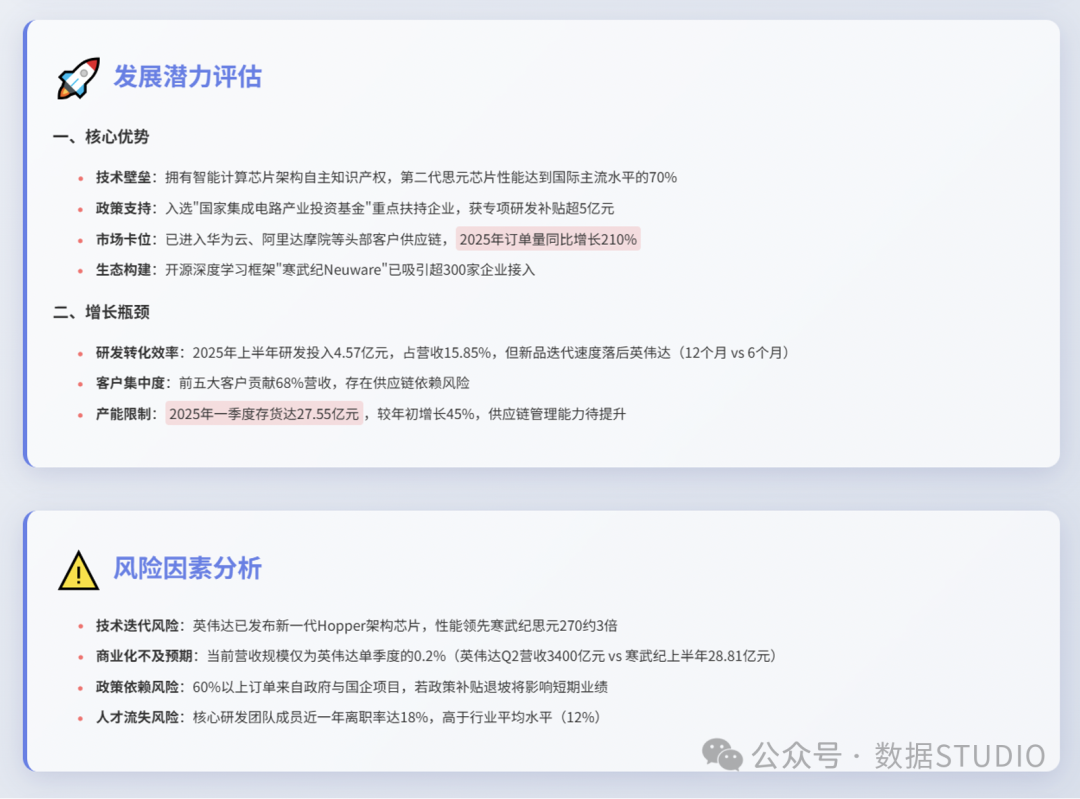Click the rocket icon beside 发展潜力评估

pos(78,78)
